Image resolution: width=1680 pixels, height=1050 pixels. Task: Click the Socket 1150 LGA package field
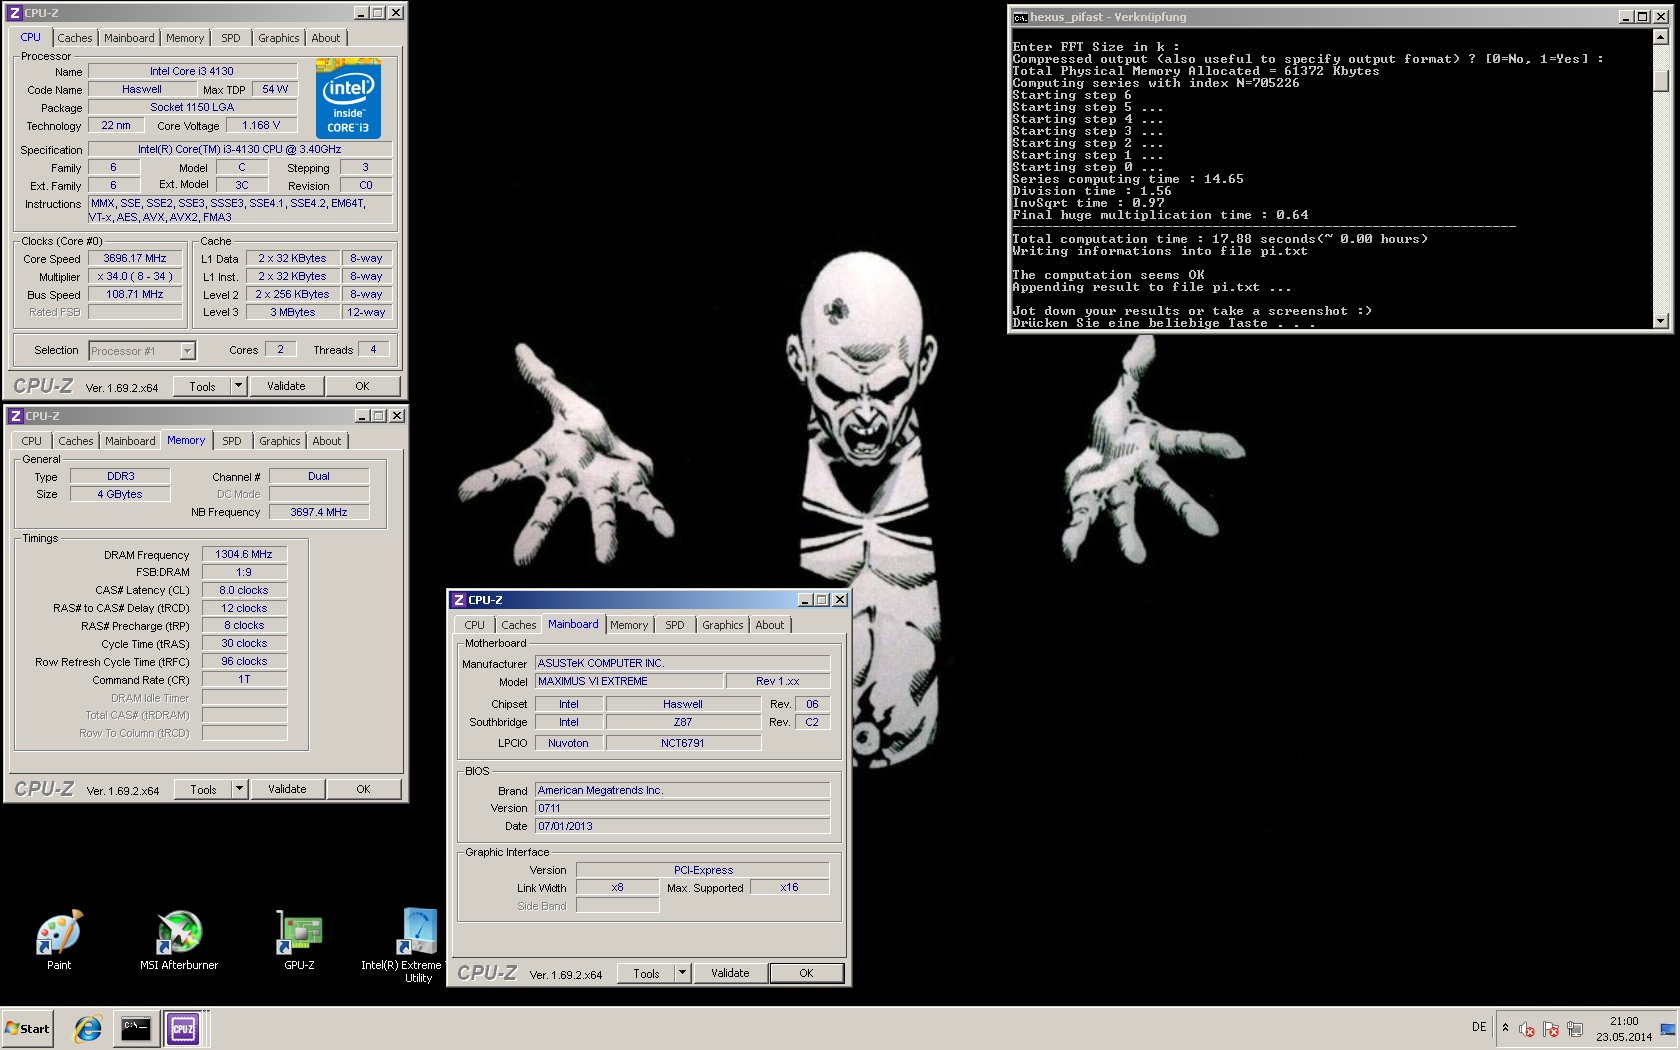(x=192, y=107)
